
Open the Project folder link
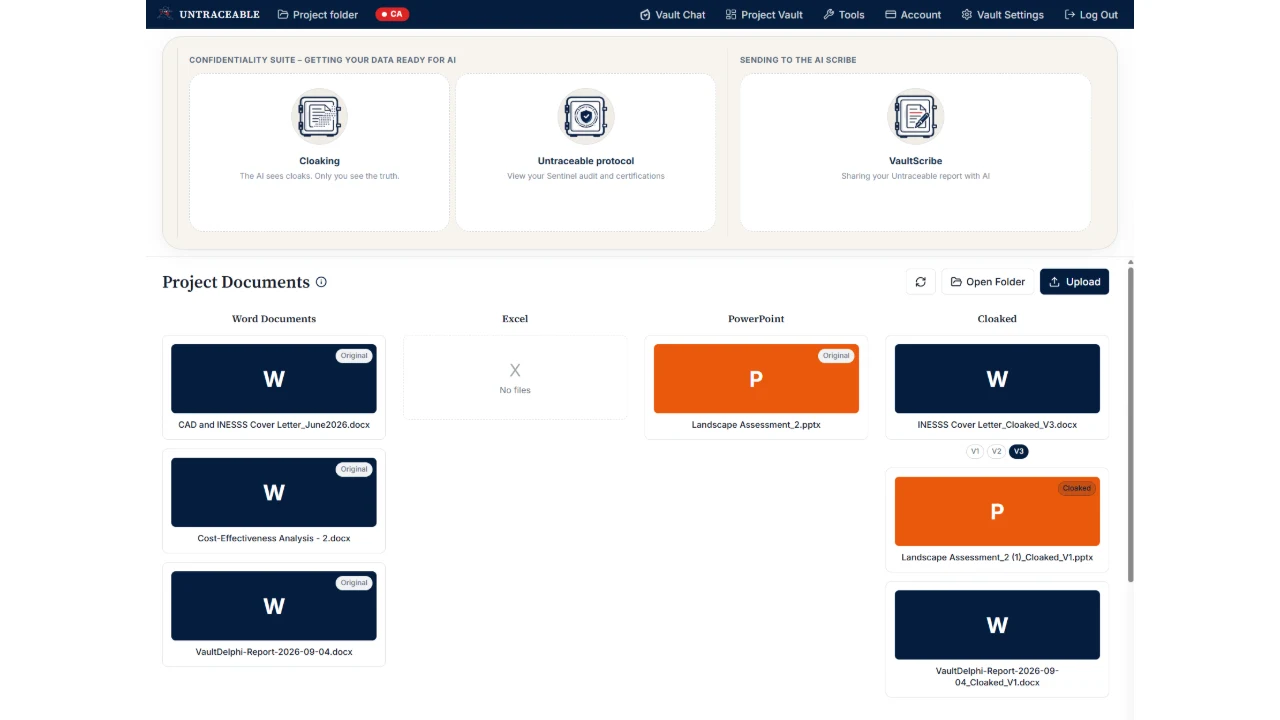pos(319,15)
